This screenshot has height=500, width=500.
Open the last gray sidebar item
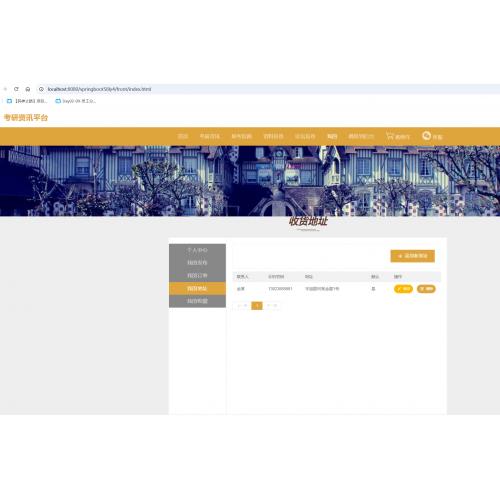click(x=197, y=301)
